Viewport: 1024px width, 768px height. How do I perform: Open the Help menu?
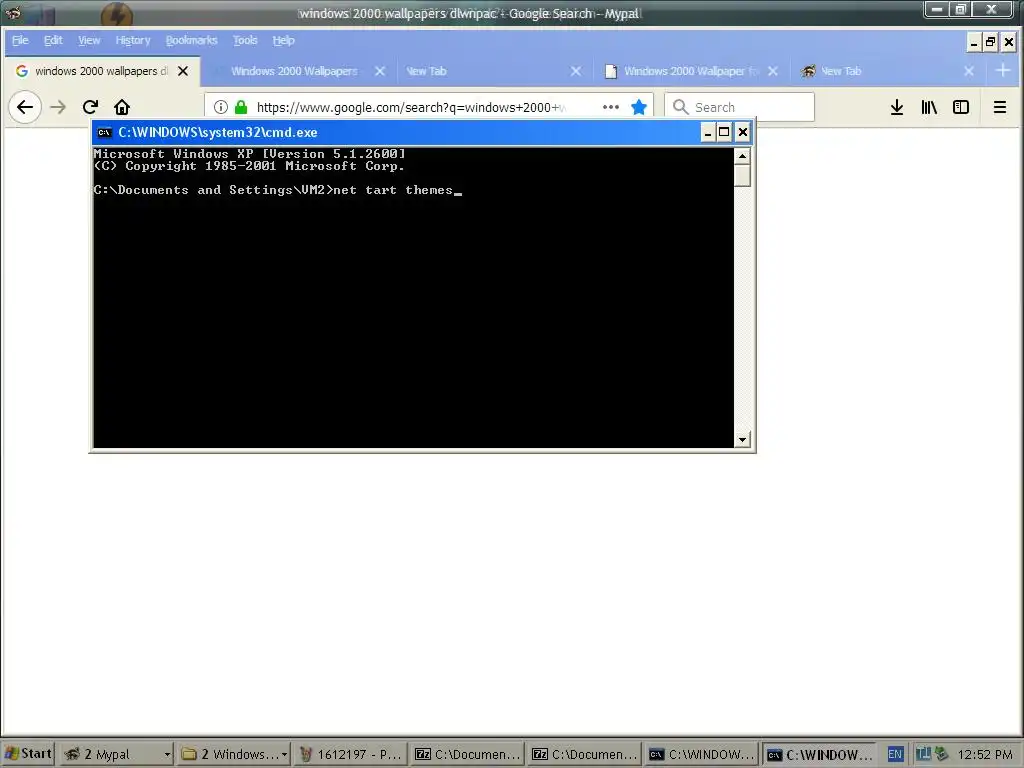(283, 40)
